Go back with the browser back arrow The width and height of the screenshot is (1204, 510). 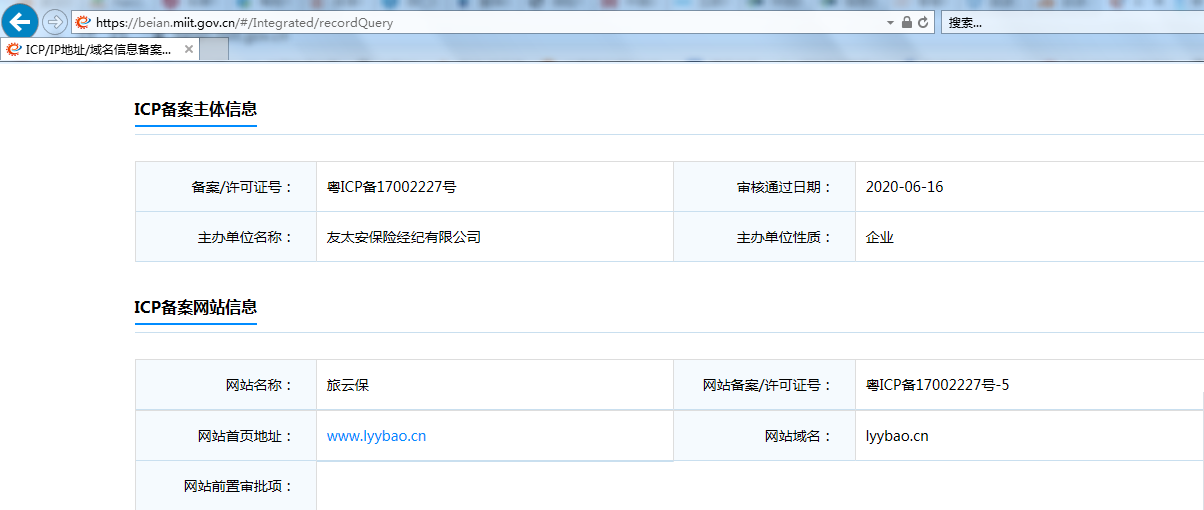[x=20, y=21]
